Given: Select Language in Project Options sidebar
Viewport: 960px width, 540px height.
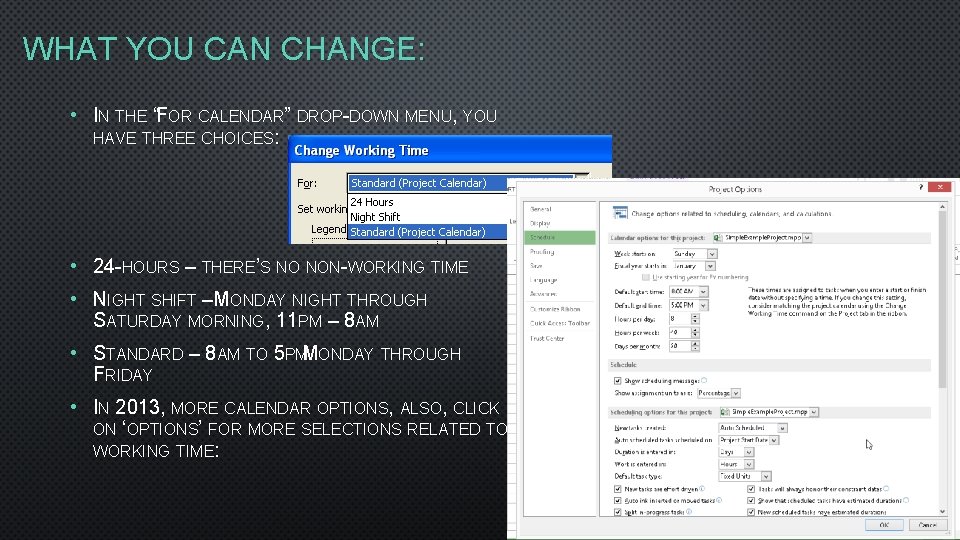Looking at the screenshot, I should (x=560, y=280).
